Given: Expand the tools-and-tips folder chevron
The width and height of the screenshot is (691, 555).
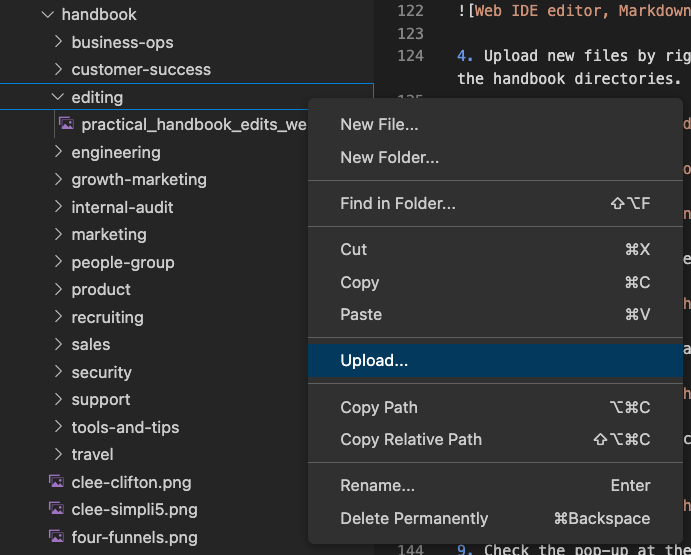Looking at the screenshot, I should pyautogui.click(x=58, y=426).
